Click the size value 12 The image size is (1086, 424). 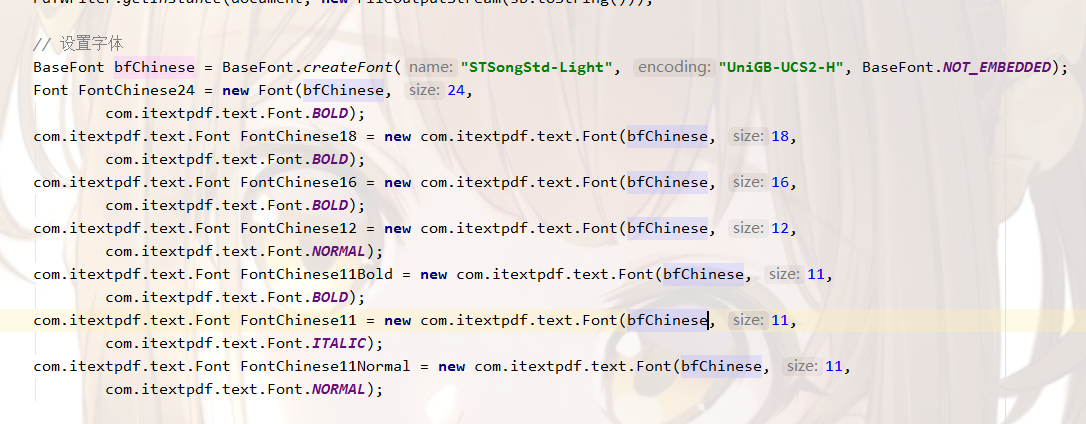coord(780,229)
